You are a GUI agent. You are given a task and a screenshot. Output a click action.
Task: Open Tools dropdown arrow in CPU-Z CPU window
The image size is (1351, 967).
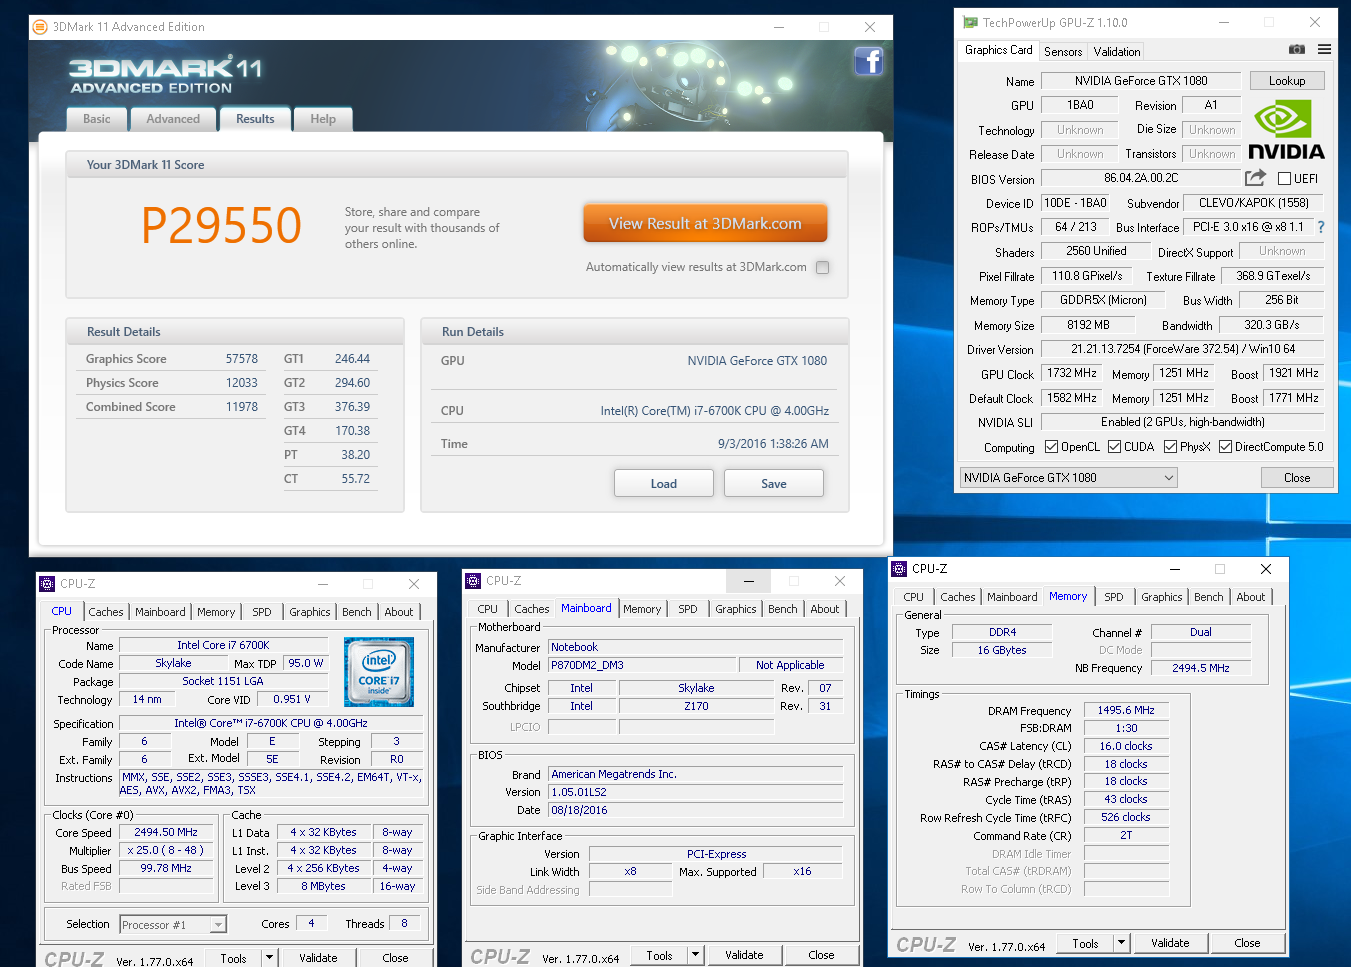(269, 958)
